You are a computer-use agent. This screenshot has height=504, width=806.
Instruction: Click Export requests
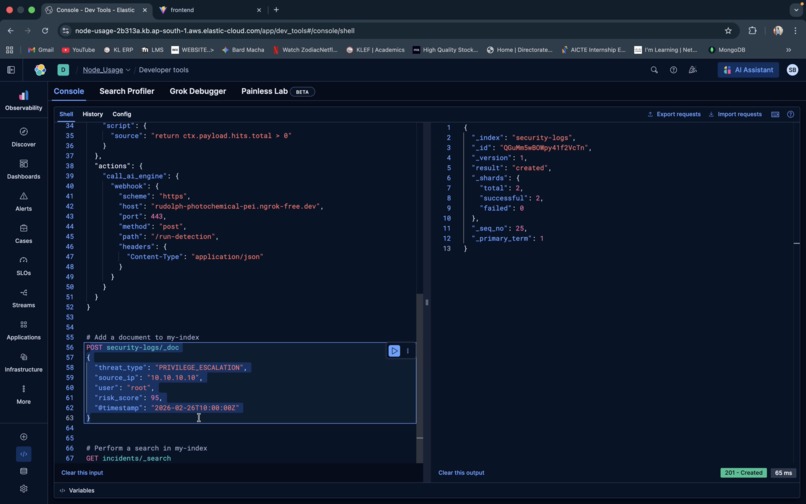point(674,114)
